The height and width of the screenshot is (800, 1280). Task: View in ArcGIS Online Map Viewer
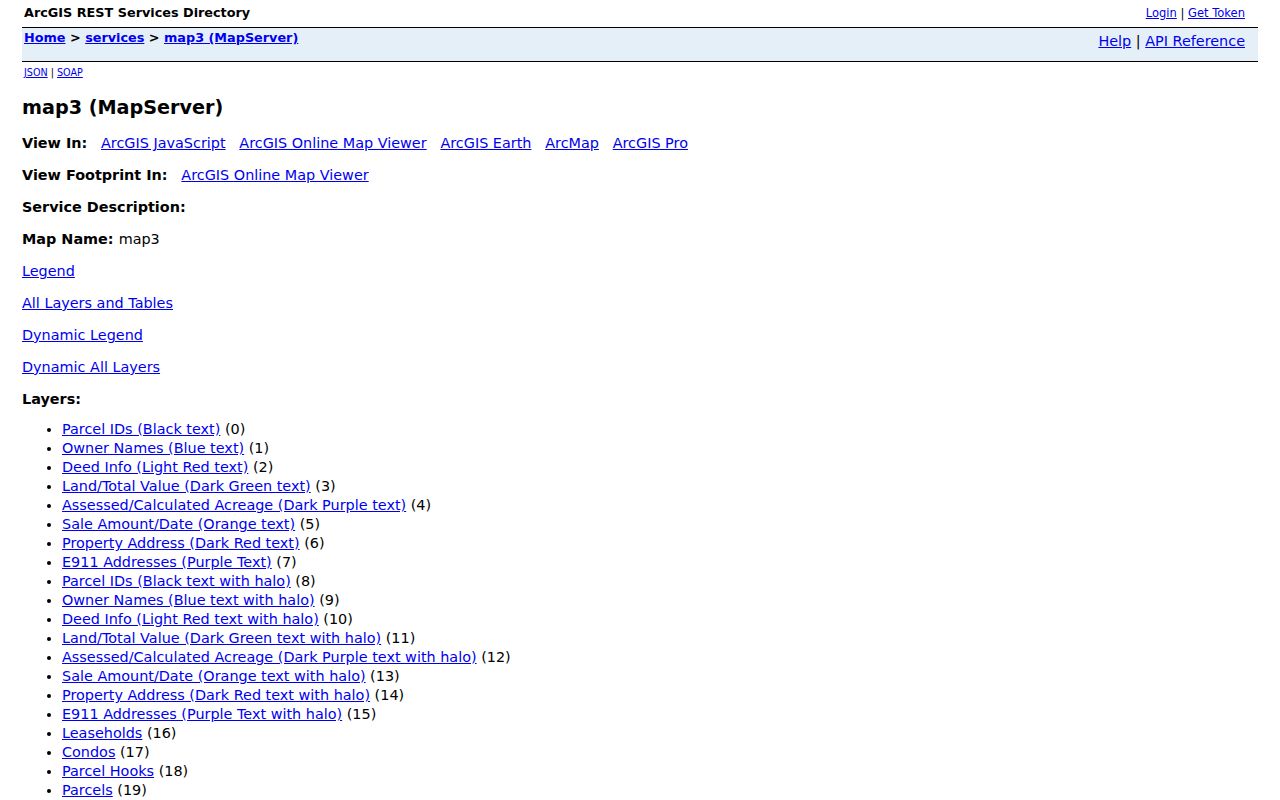tap(333, 143)
